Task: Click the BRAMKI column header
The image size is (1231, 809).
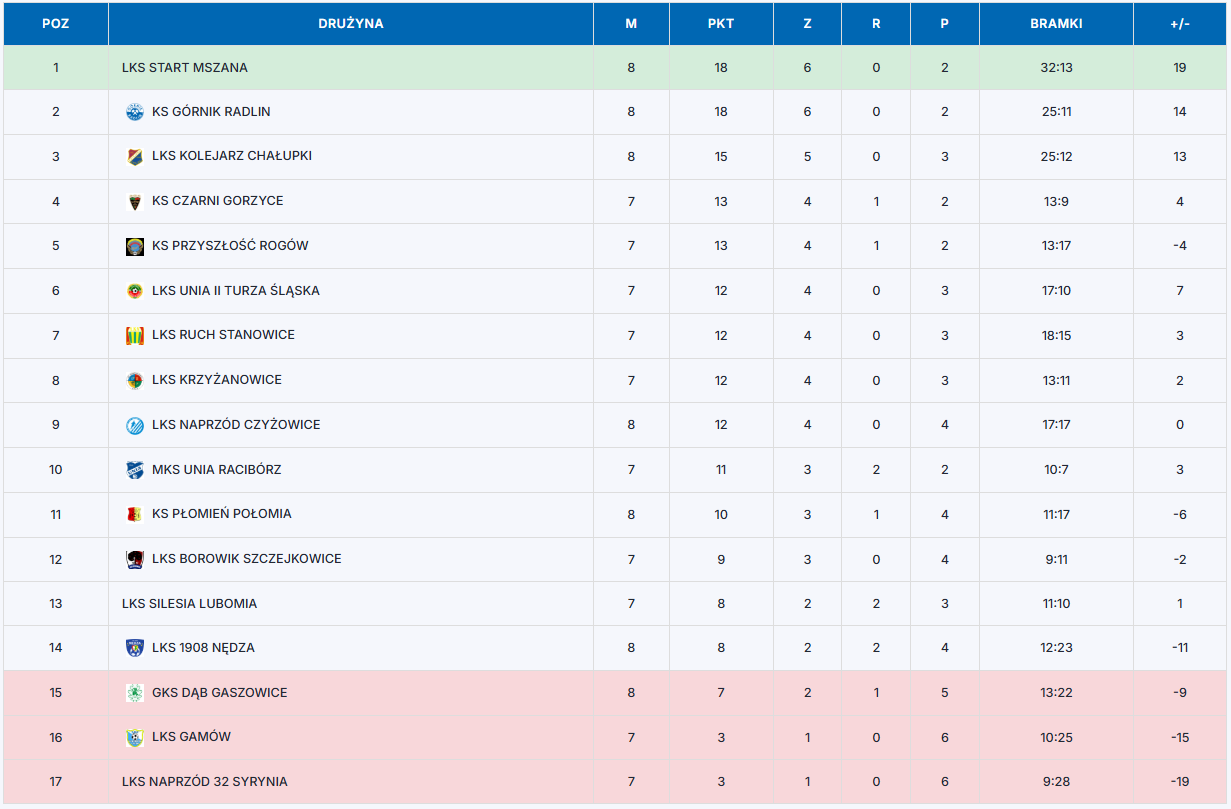Action: tap(1056, 24)
